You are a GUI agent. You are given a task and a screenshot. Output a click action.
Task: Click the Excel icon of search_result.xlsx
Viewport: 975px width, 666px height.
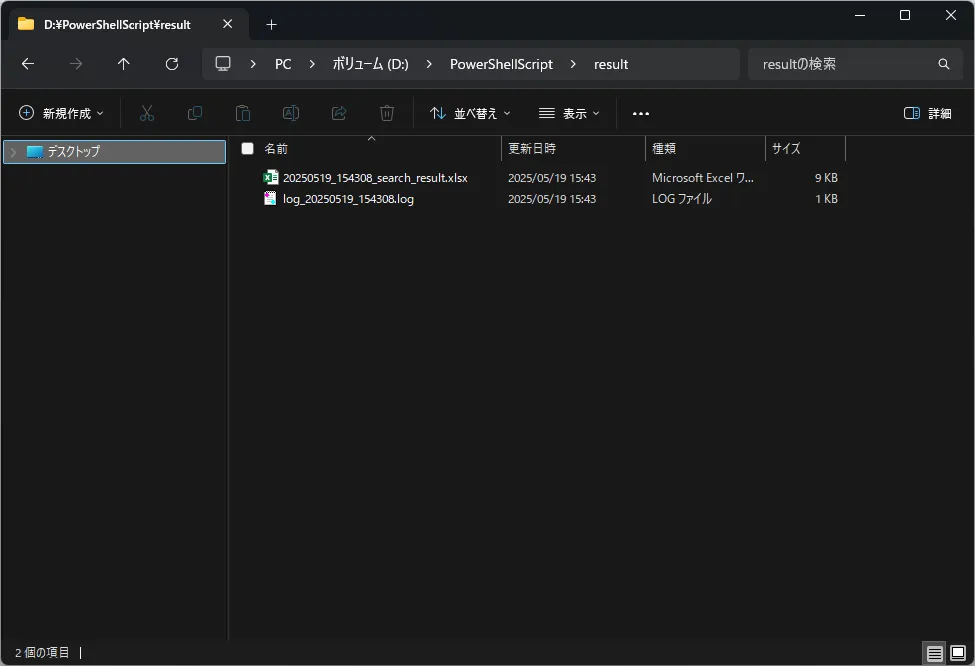click(270, 177)
